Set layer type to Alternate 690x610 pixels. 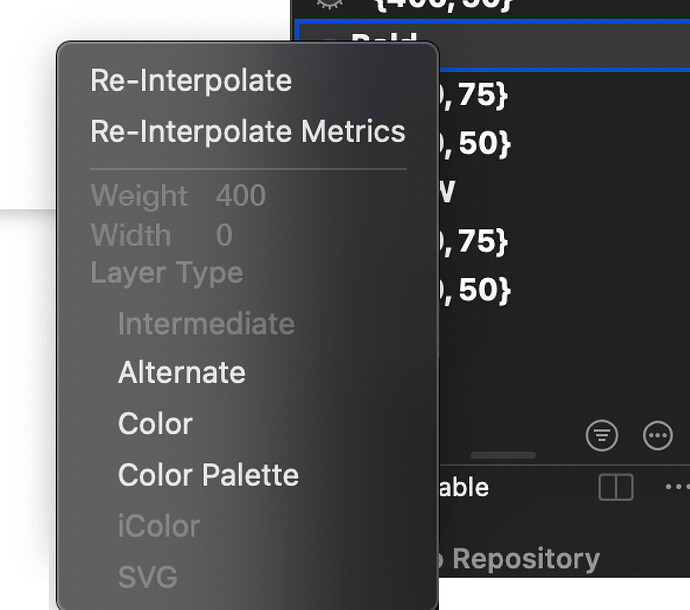click(181, 373)
